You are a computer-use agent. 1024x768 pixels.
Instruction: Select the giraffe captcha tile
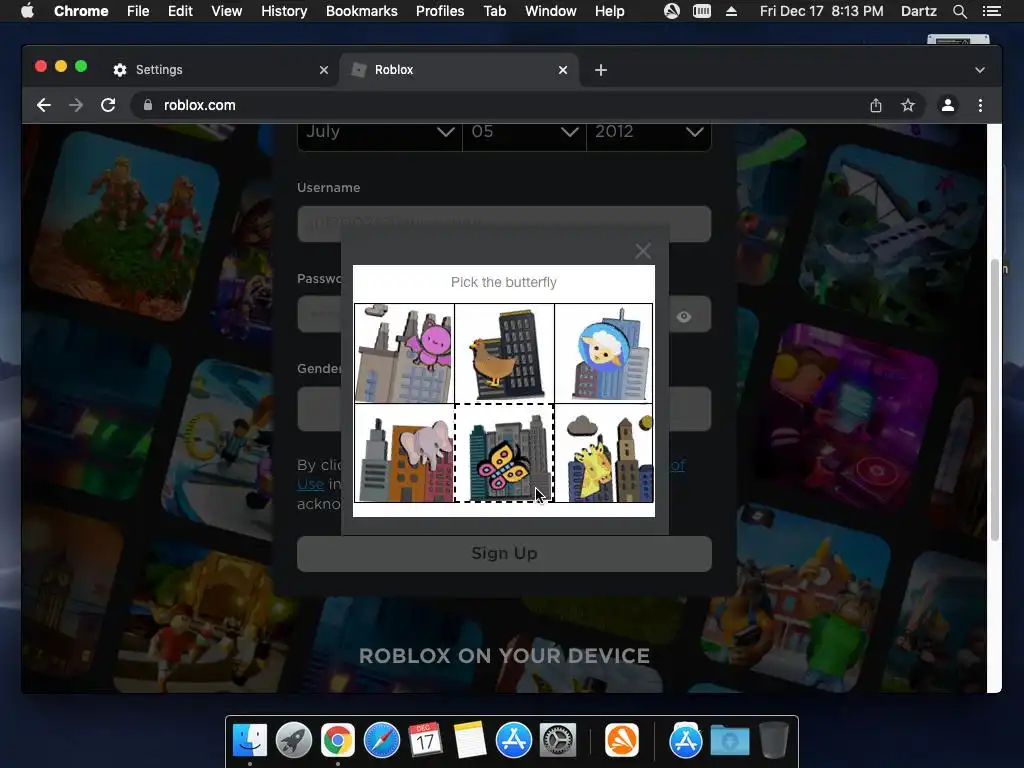tap(603, 453)
